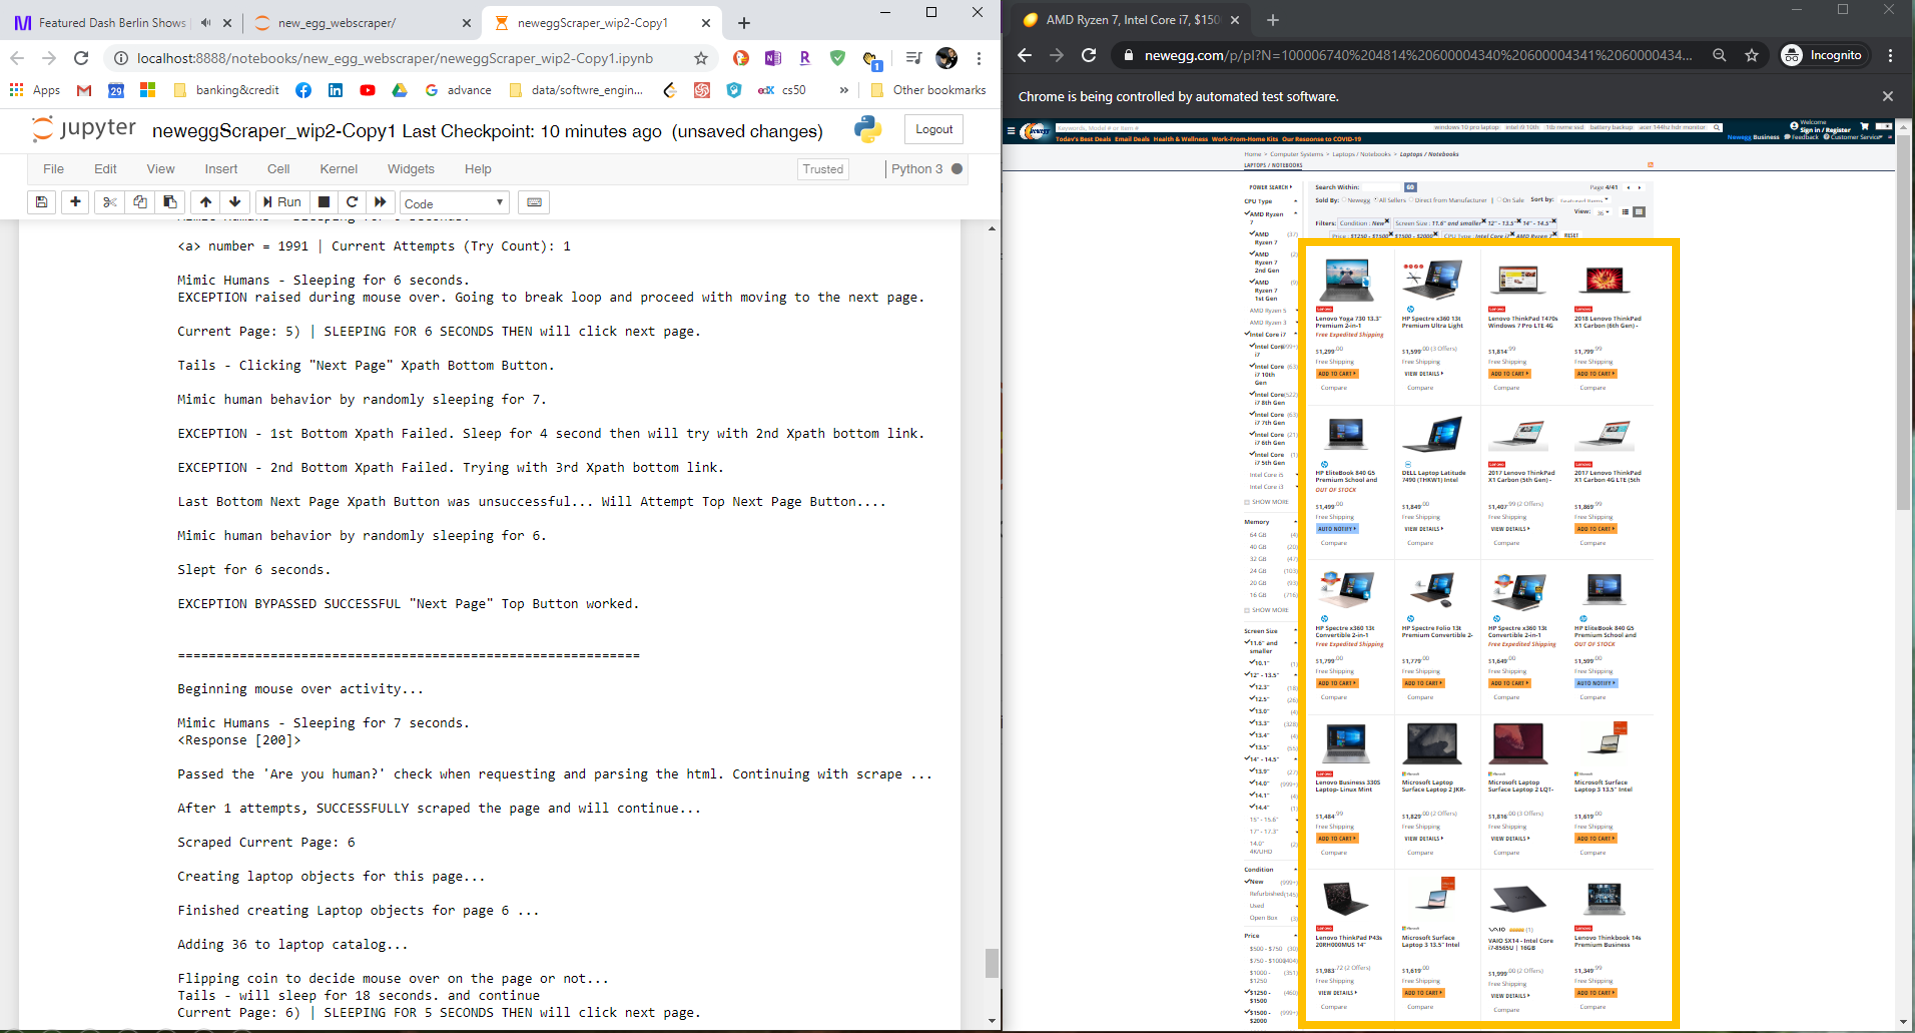Image resolution: width=1915 pixels, height=1033 pixels.
Task: Click the Search Within input field
Action: pos(1381,187)
